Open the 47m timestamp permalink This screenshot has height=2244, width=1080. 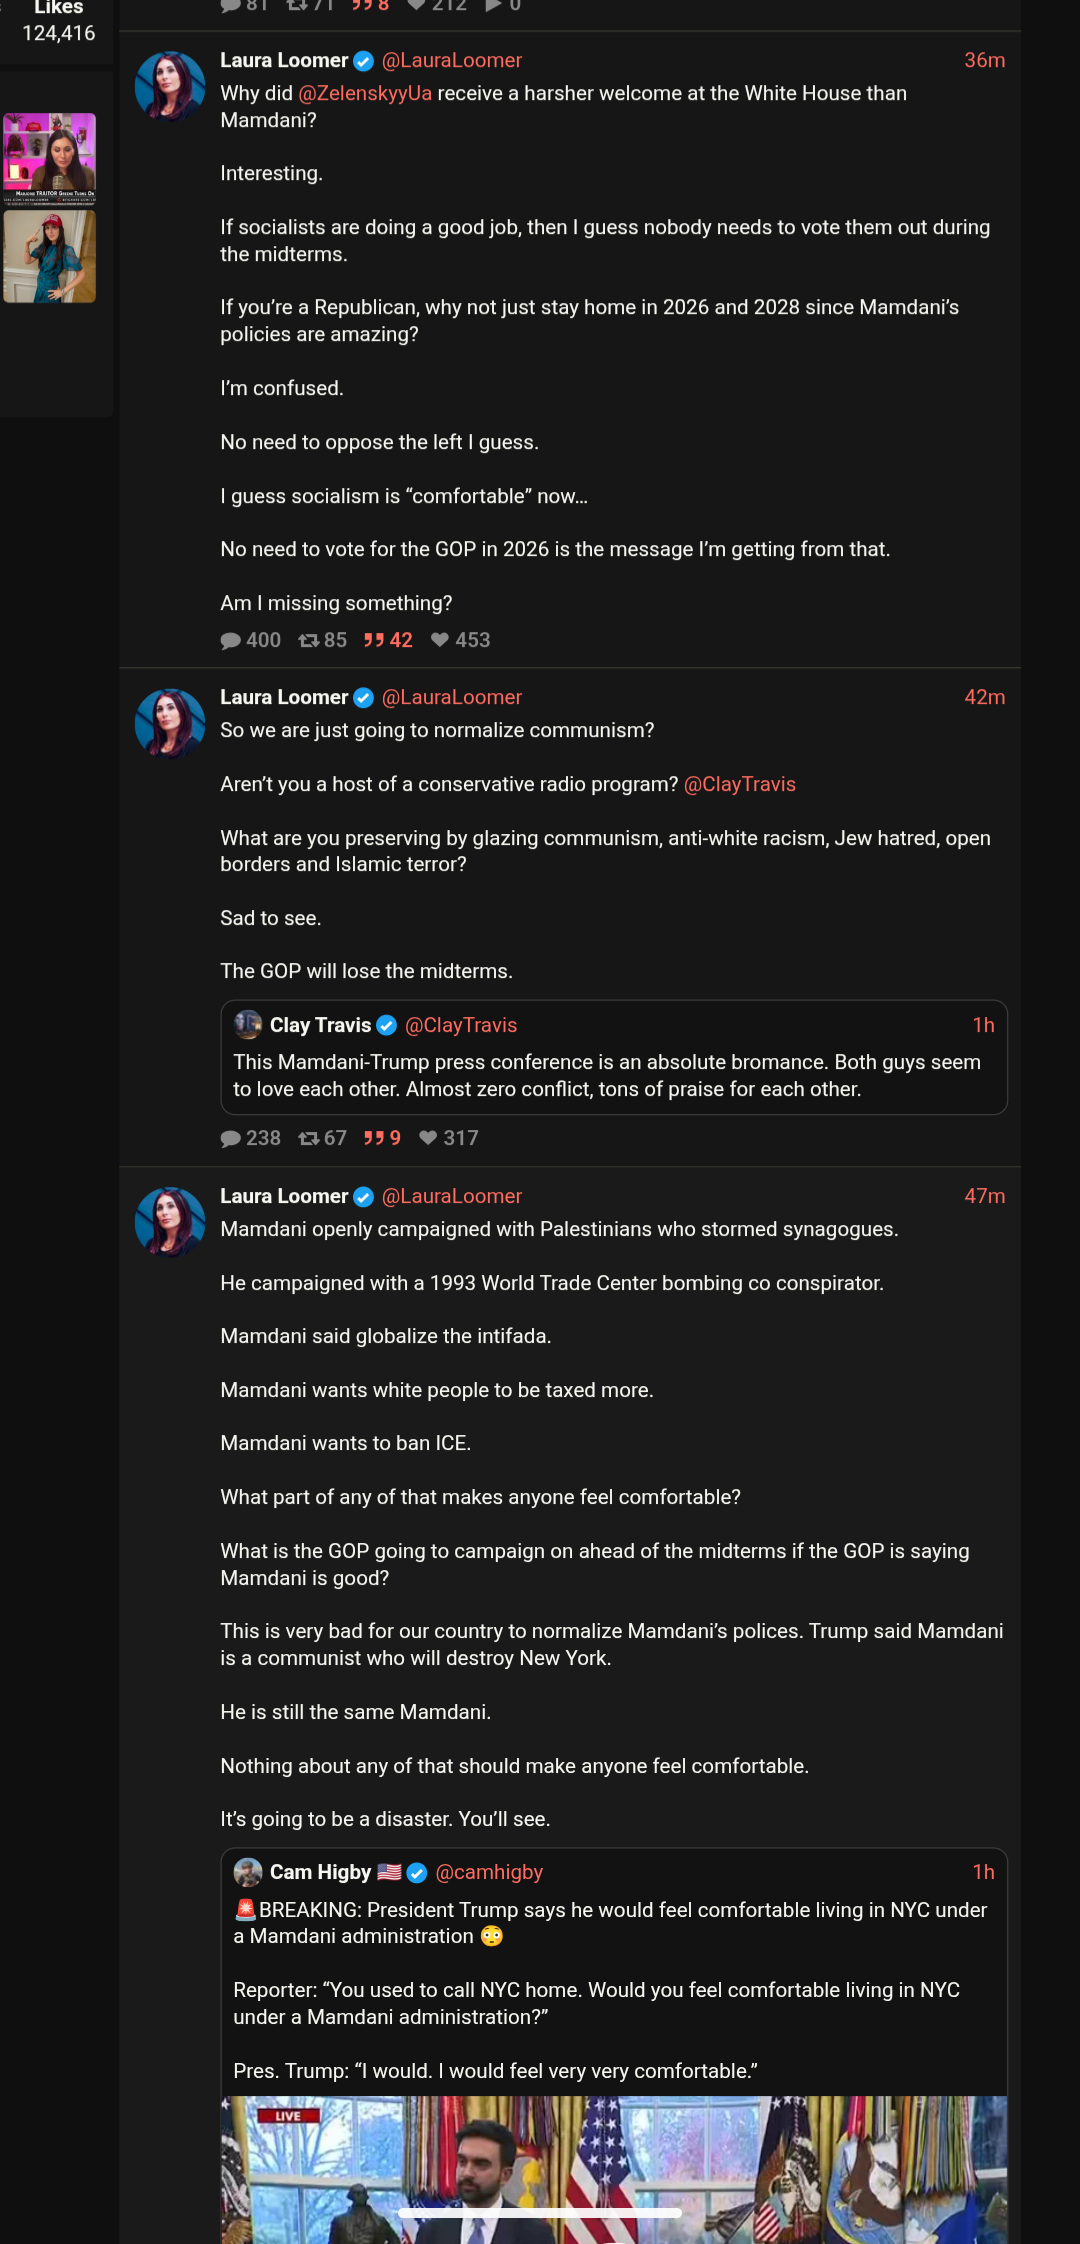(x=984, y=1196)
